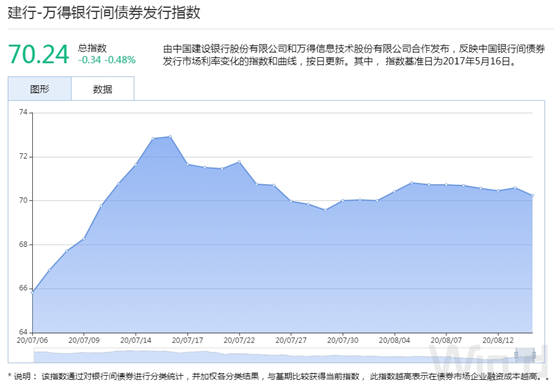Click the lowest dip point after 20/07/27
Viewport: 554px width, 384px height.
tap(325, 210)
